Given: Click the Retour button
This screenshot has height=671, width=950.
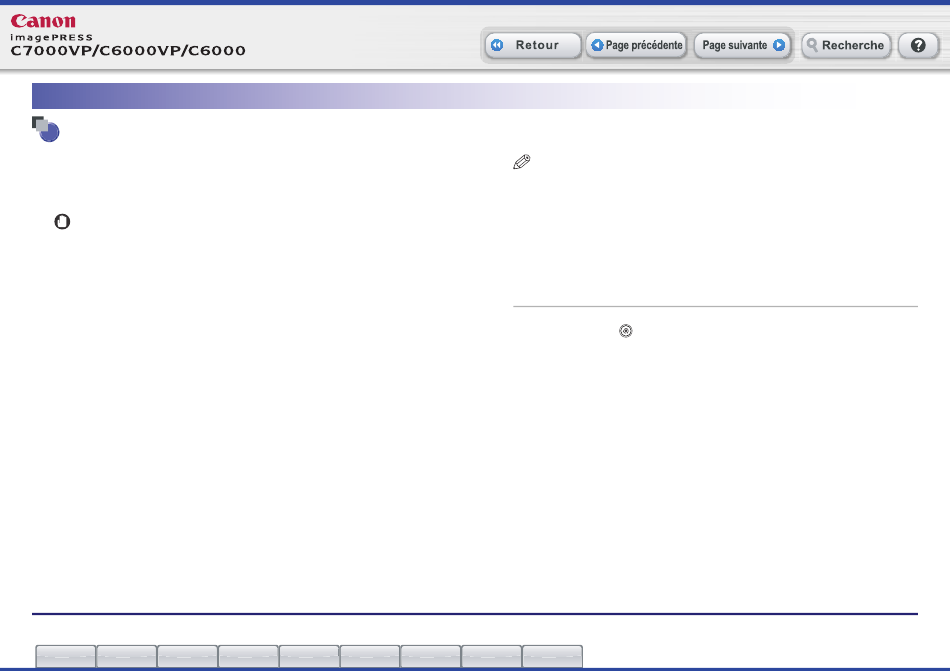Looking at the screenshot, I should [x=533, y=45].
